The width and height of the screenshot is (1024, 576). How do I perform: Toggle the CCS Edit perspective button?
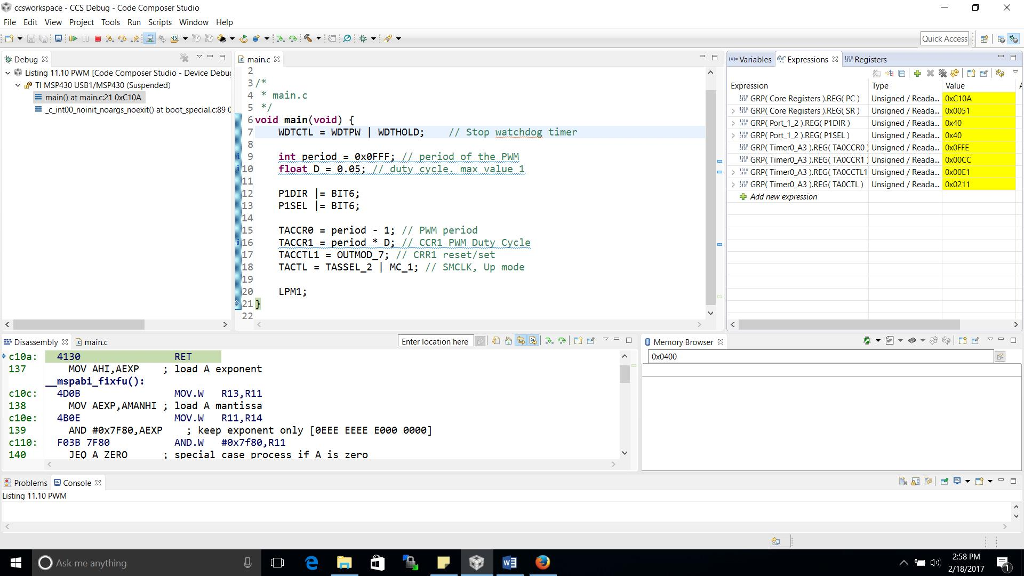[1001, 39]
